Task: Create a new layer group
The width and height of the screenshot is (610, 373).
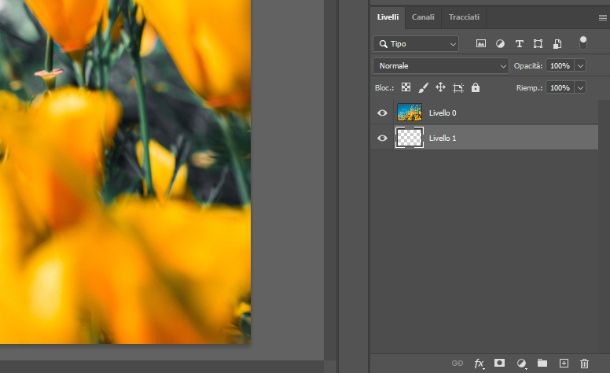Action: [x=542, y=363]
